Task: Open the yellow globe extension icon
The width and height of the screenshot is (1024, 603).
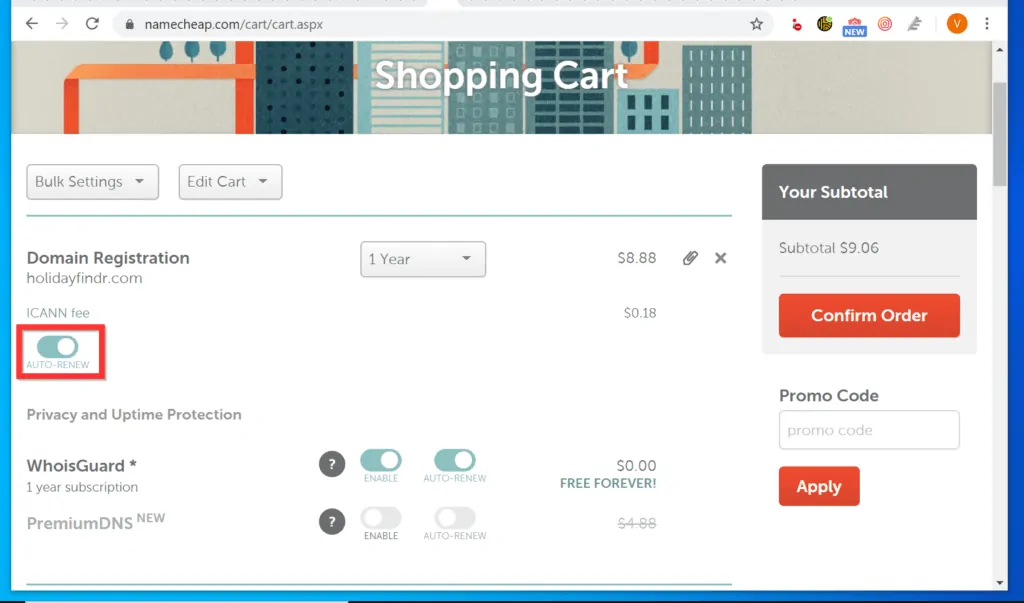Action: coord(825,24)
